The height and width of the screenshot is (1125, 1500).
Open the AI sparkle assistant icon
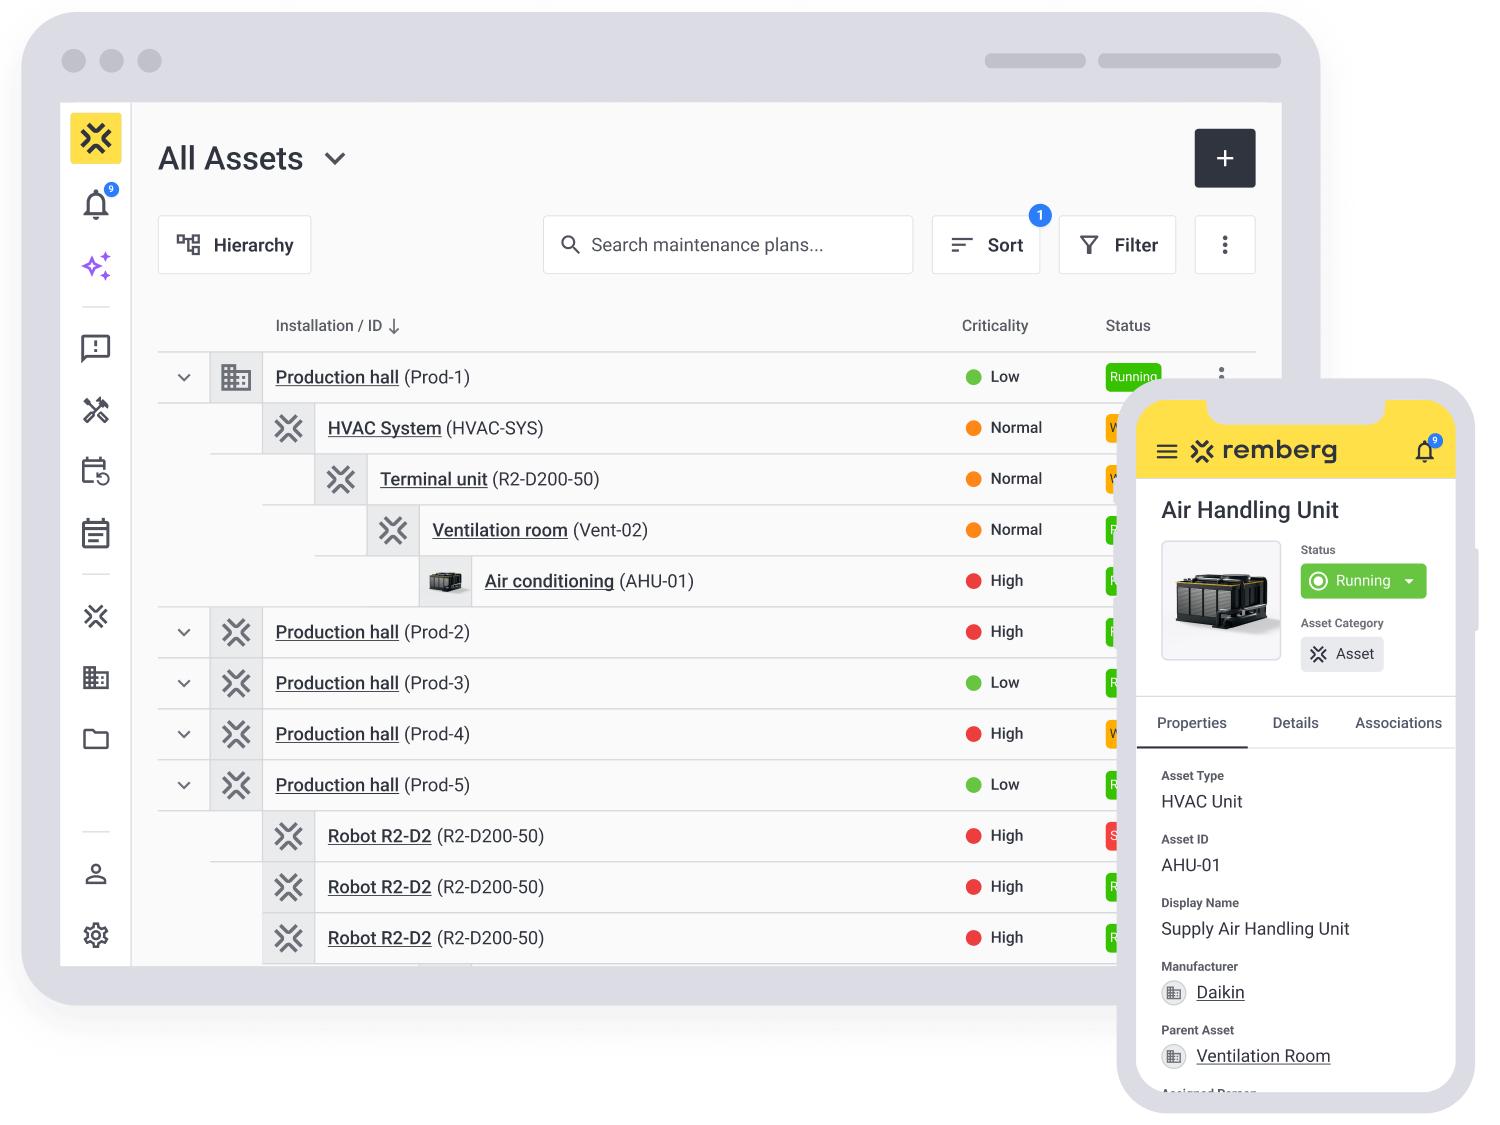(96, 266)
